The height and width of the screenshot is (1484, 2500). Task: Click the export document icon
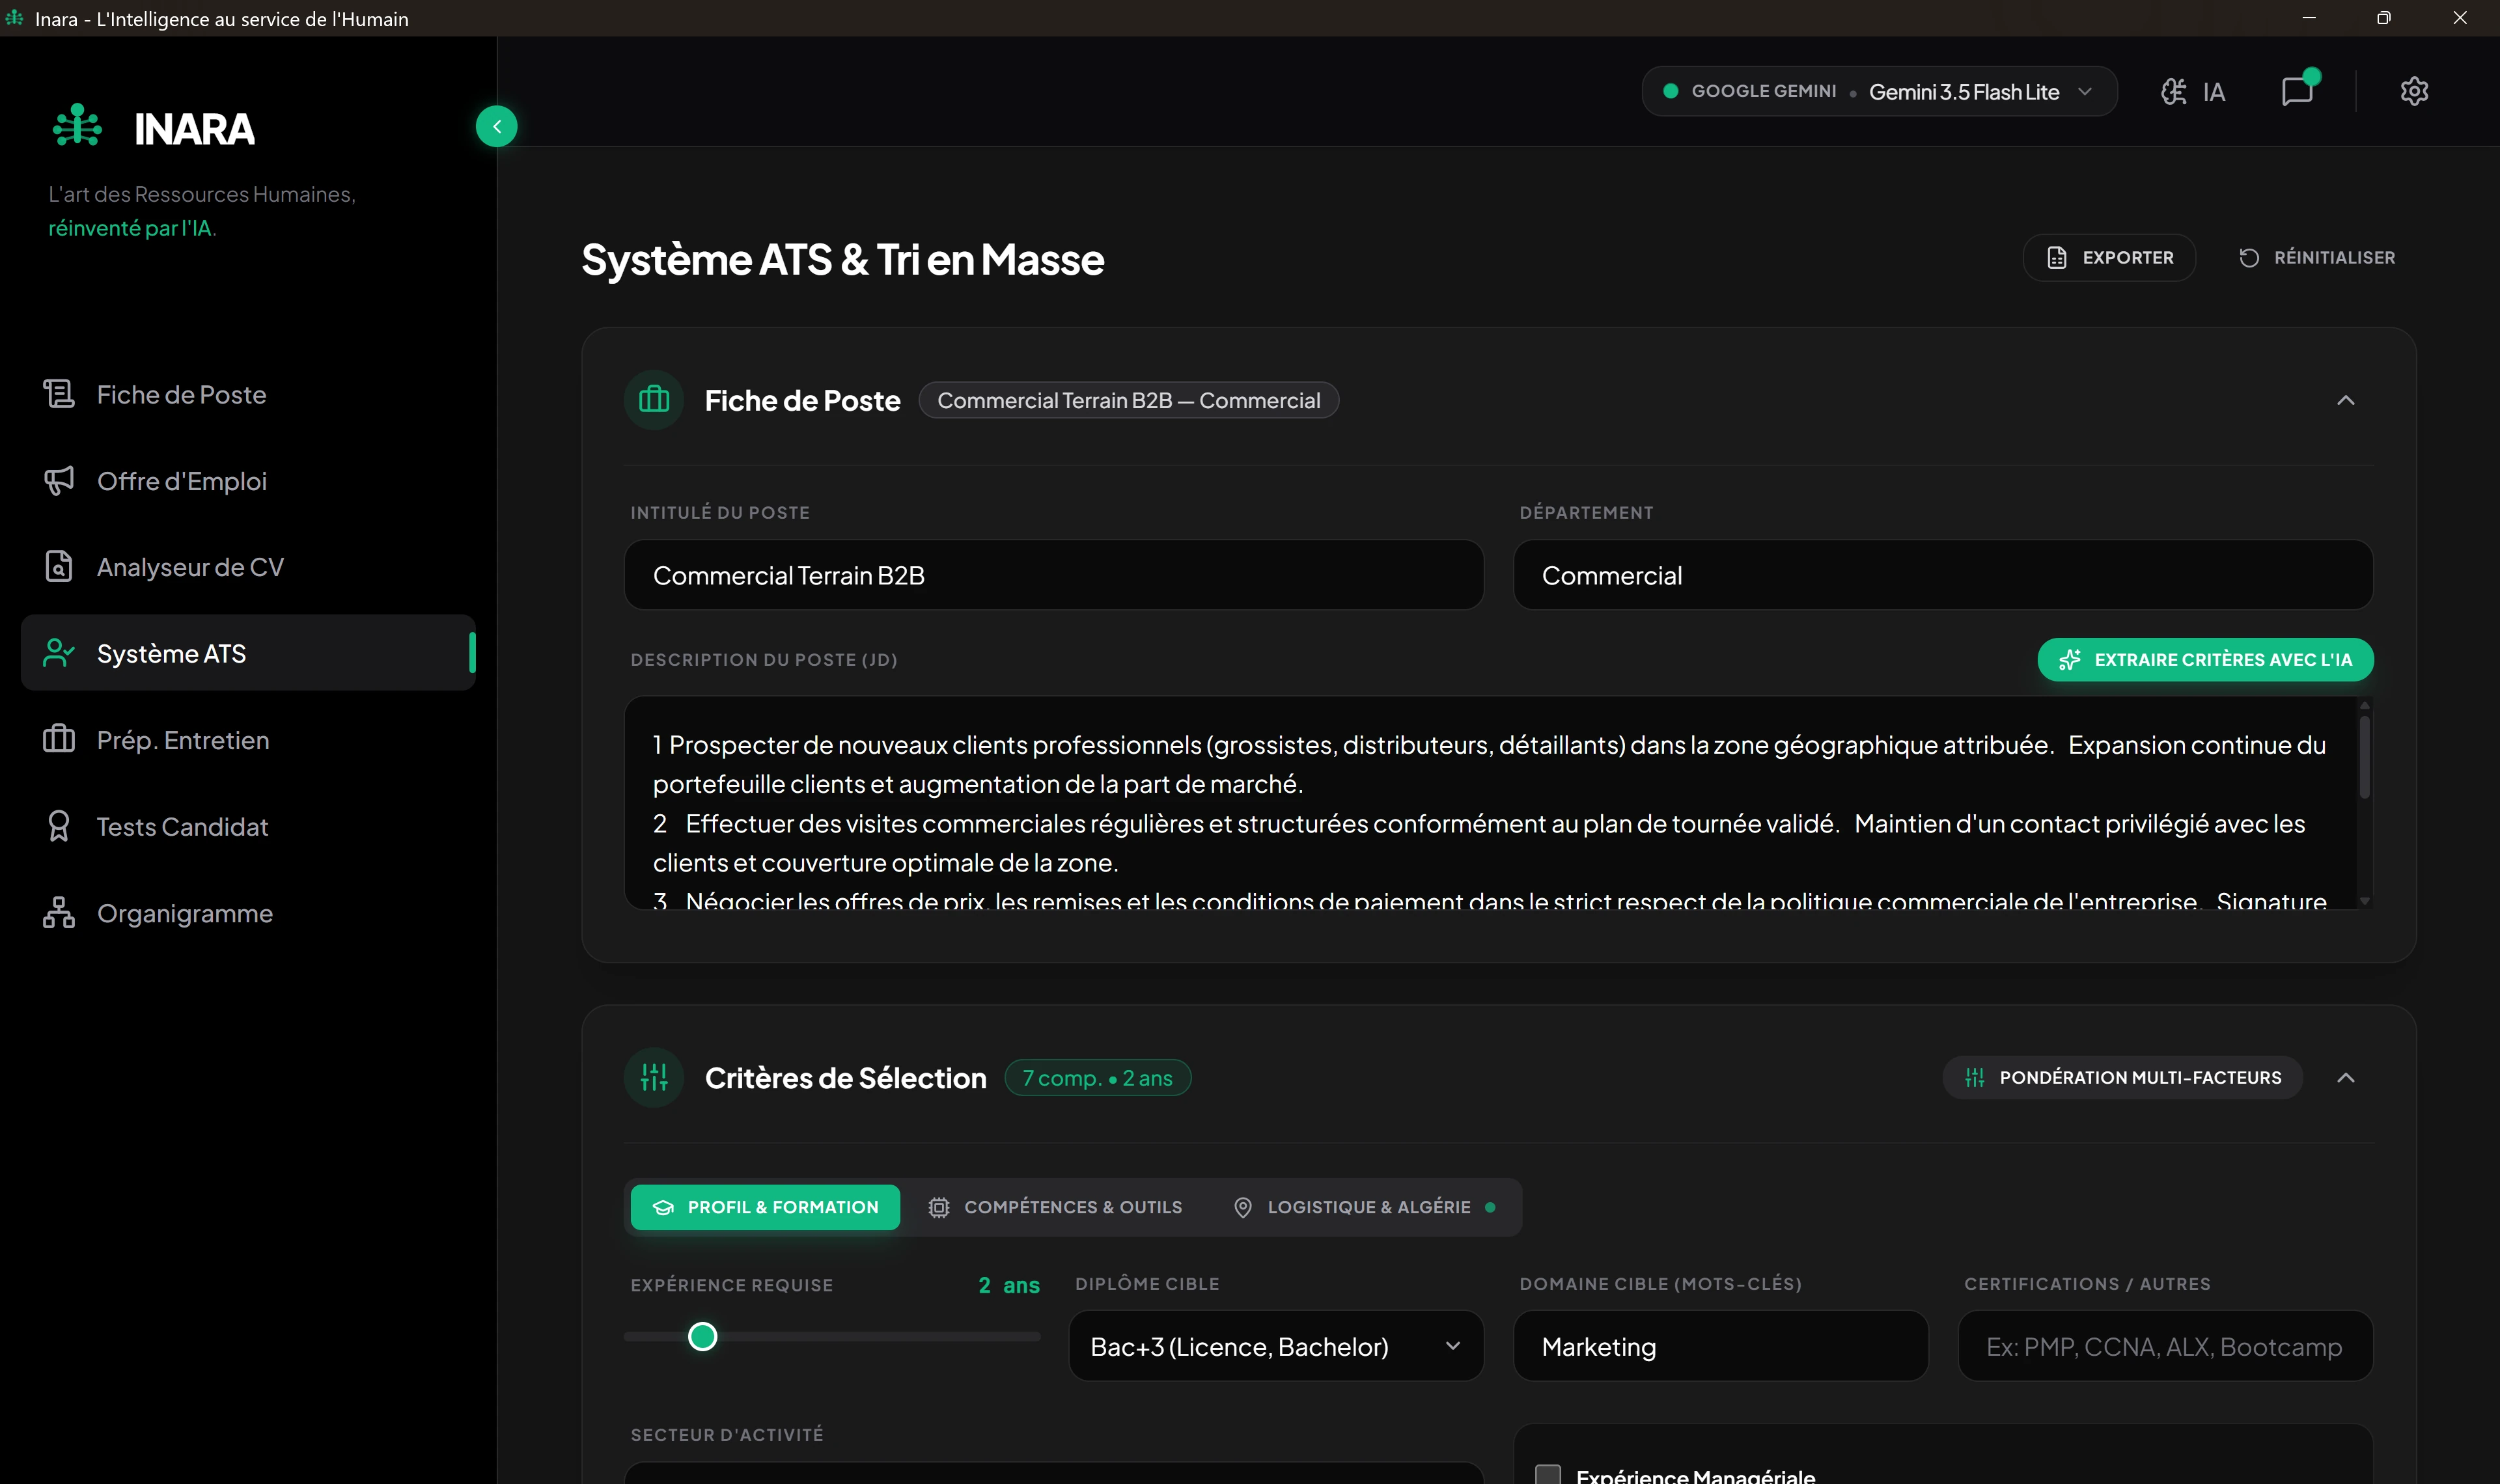coord(2056,258)
